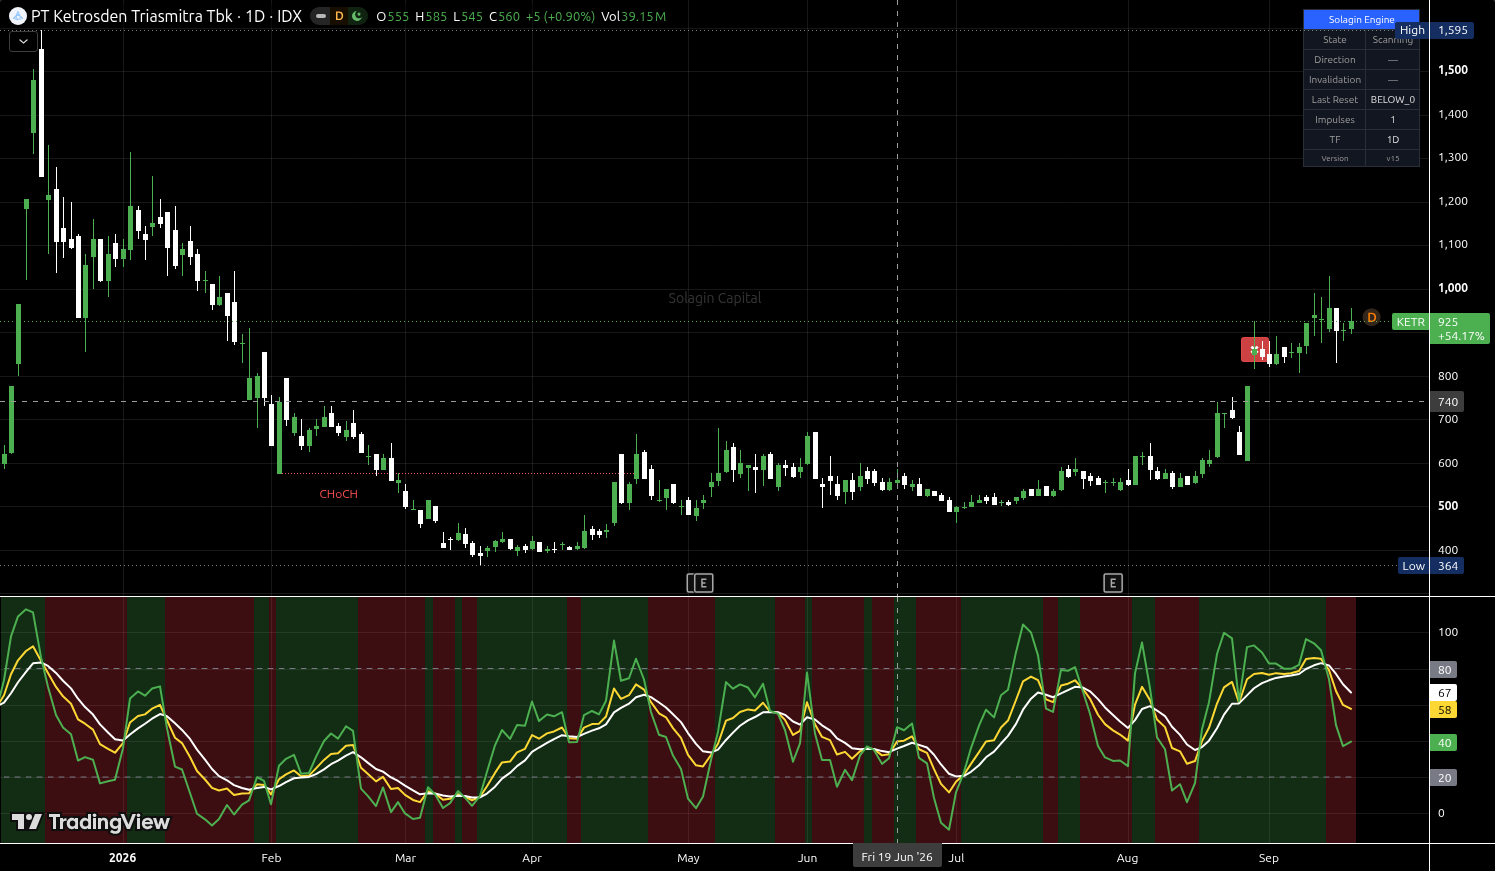Click the Apr label on time axis
Image resolution: width=1495 pixels, height=871 pixels.
[532, 858]
